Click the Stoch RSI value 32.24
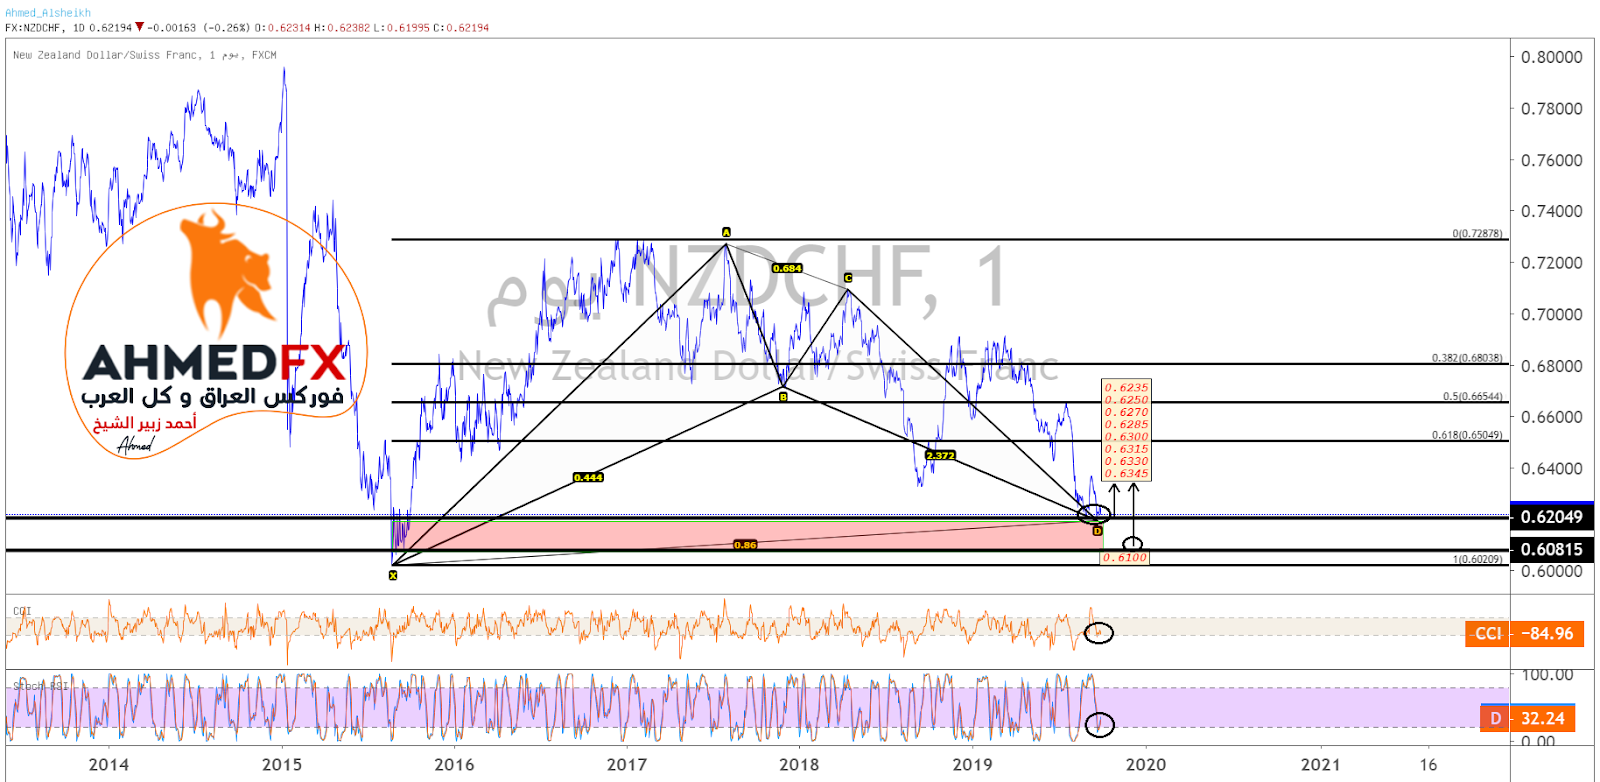Screen dimensions: 1600x782 pyautogui.click(x=1543, y=718)
